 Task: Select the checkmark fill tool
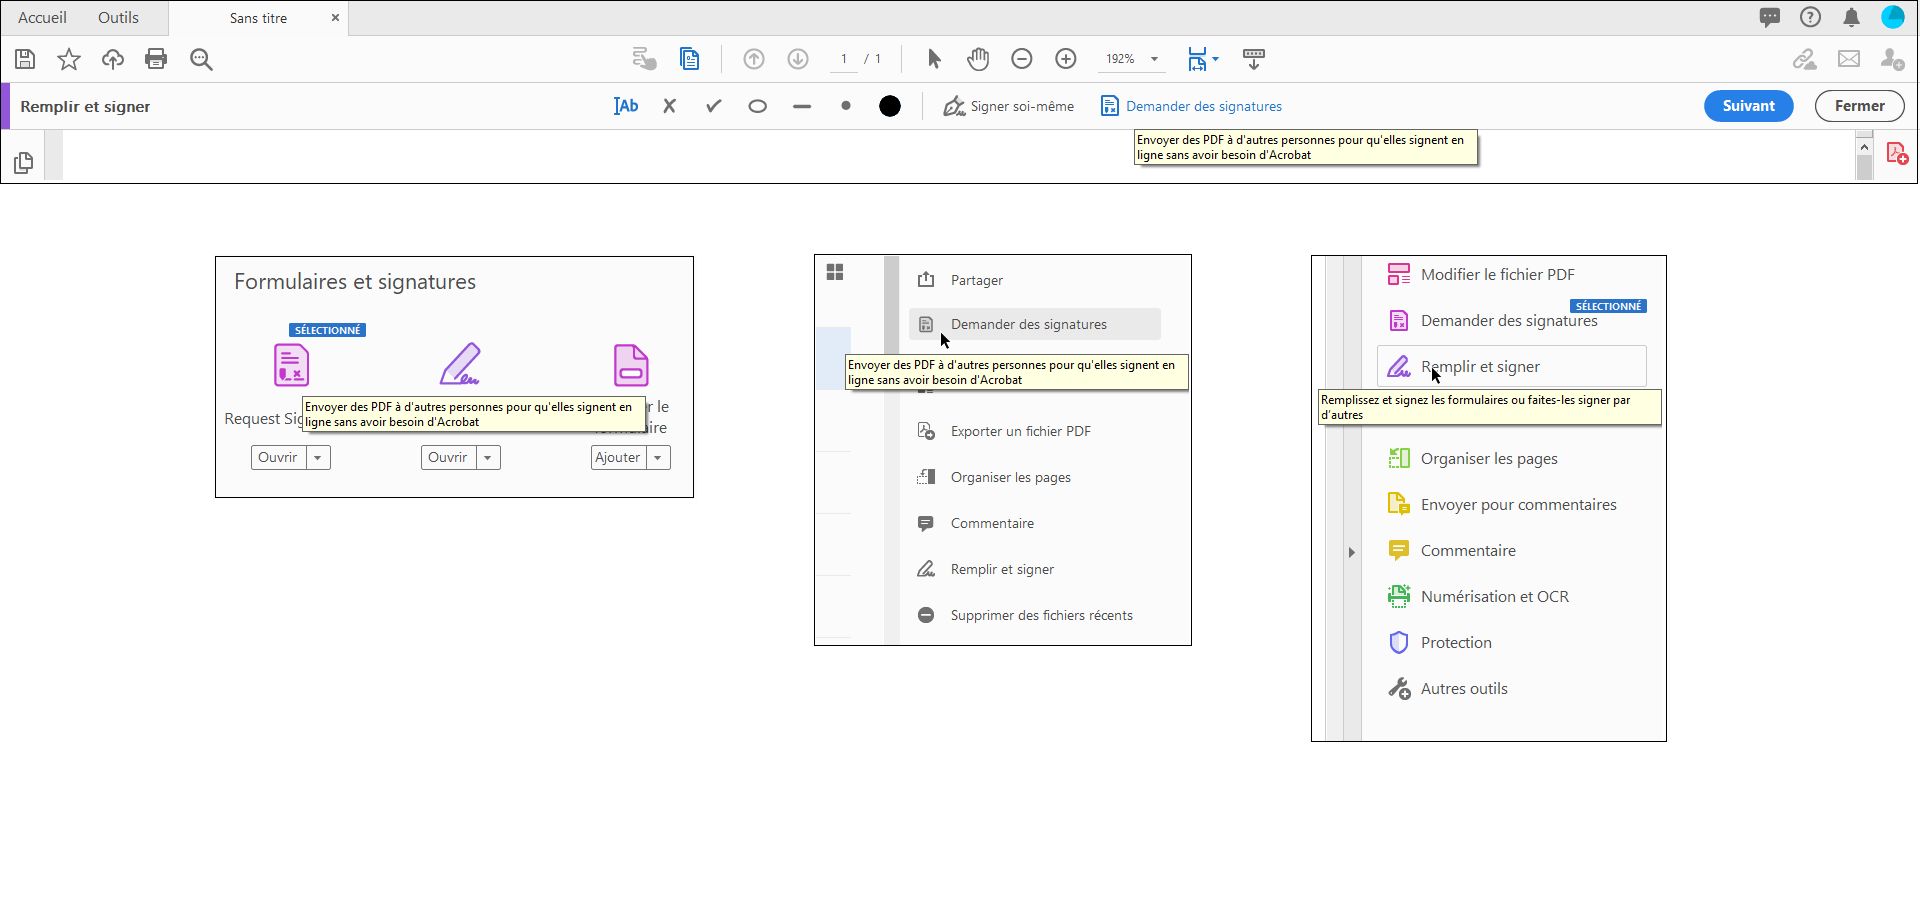point(713,106)
